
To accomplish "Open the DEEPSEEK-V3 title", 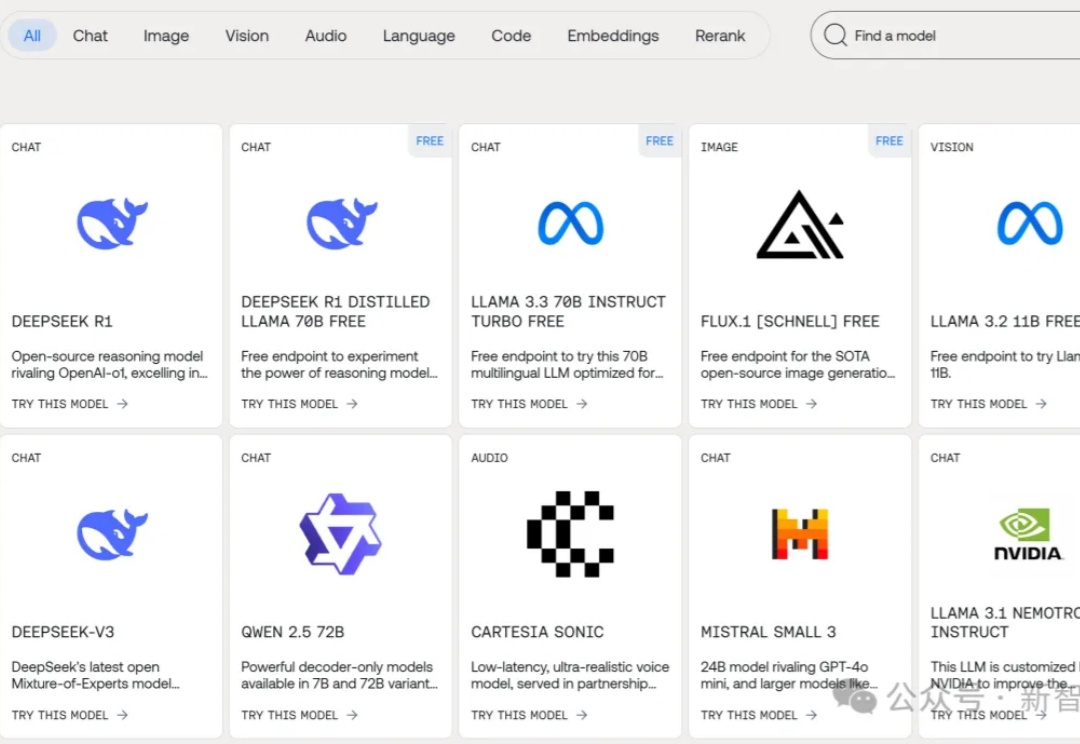I will tap(63, 632).
